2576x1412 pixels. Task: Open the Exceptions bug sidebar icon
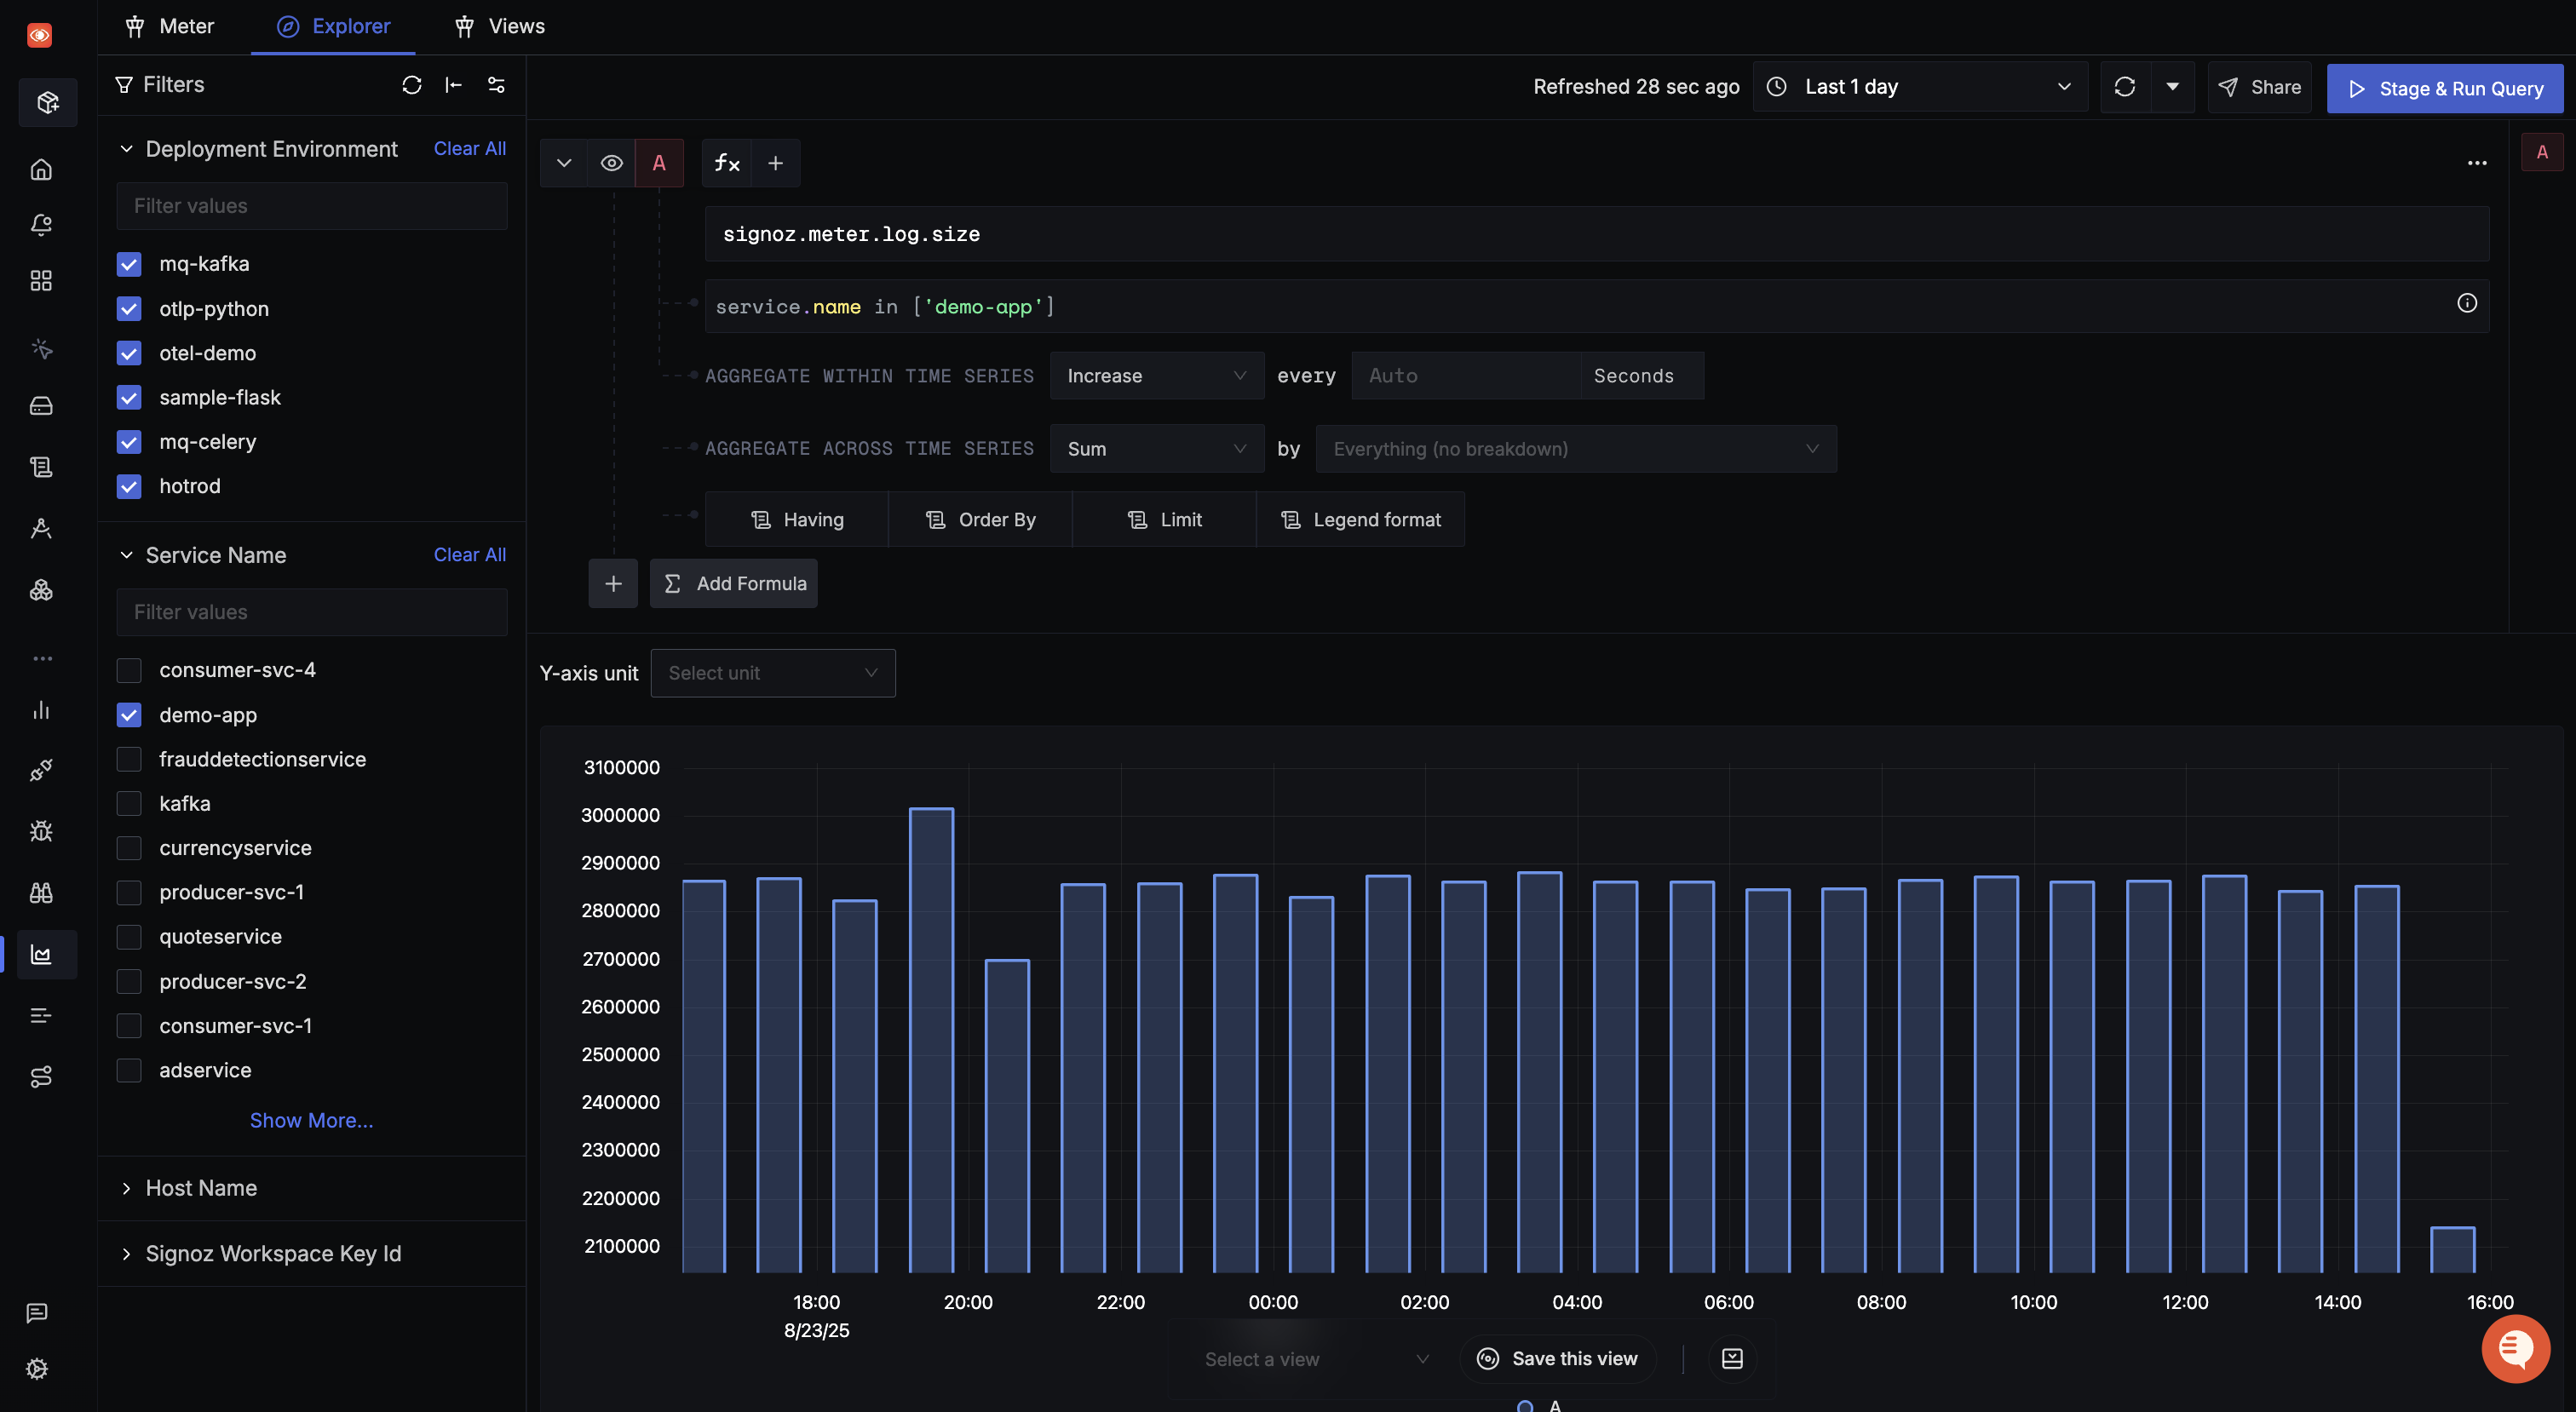tap(41, 831)
